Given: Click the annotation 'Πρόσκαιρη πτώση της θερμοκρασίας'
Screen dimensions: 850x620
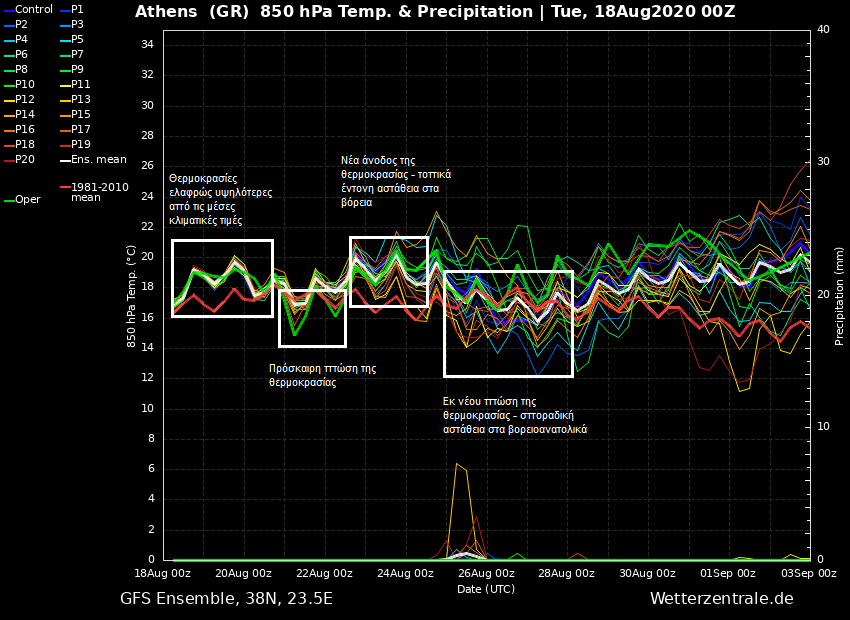Looking at the screenshot, I should point(323,376).
